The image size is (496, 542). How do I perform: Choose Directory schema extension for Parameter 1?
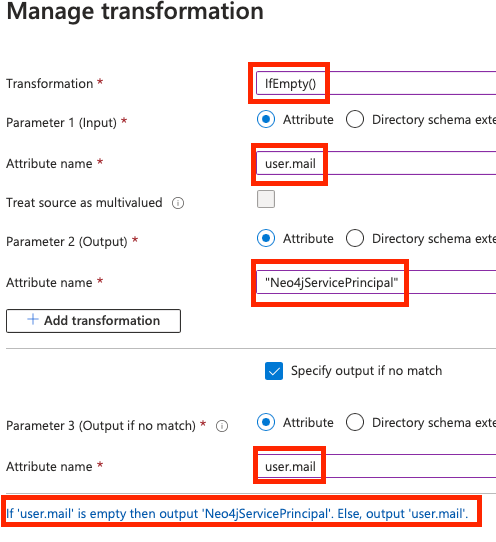coord(355,119)
